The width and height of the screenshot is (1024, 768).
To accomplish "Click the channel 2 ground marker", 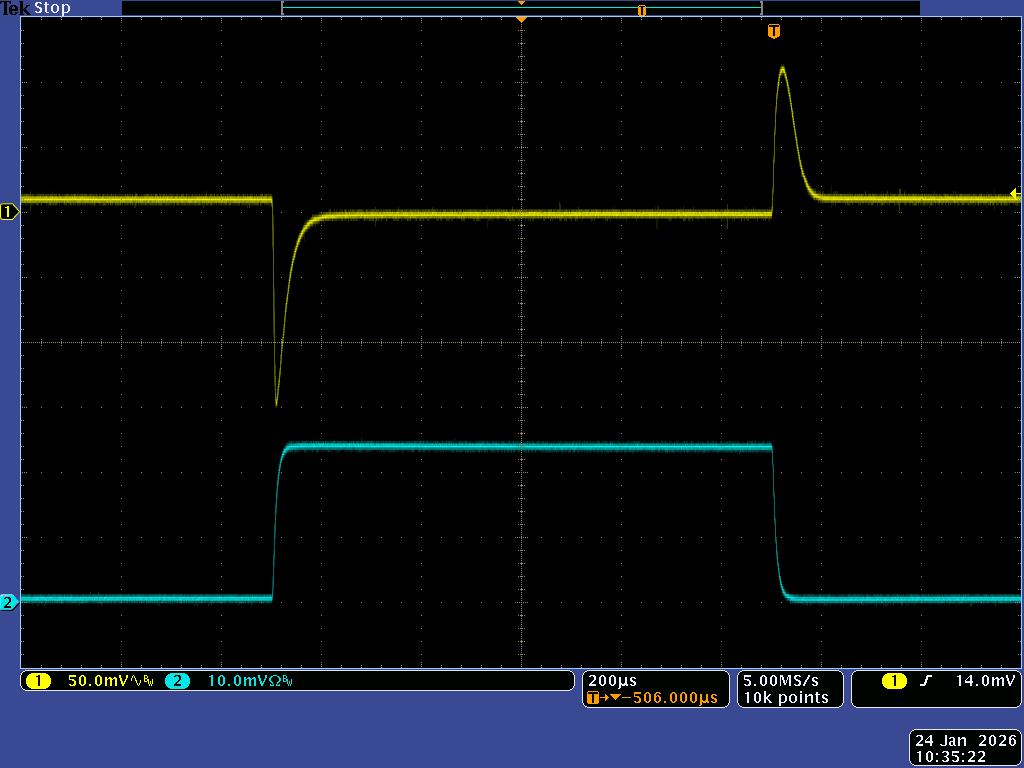I will point(9,602).
